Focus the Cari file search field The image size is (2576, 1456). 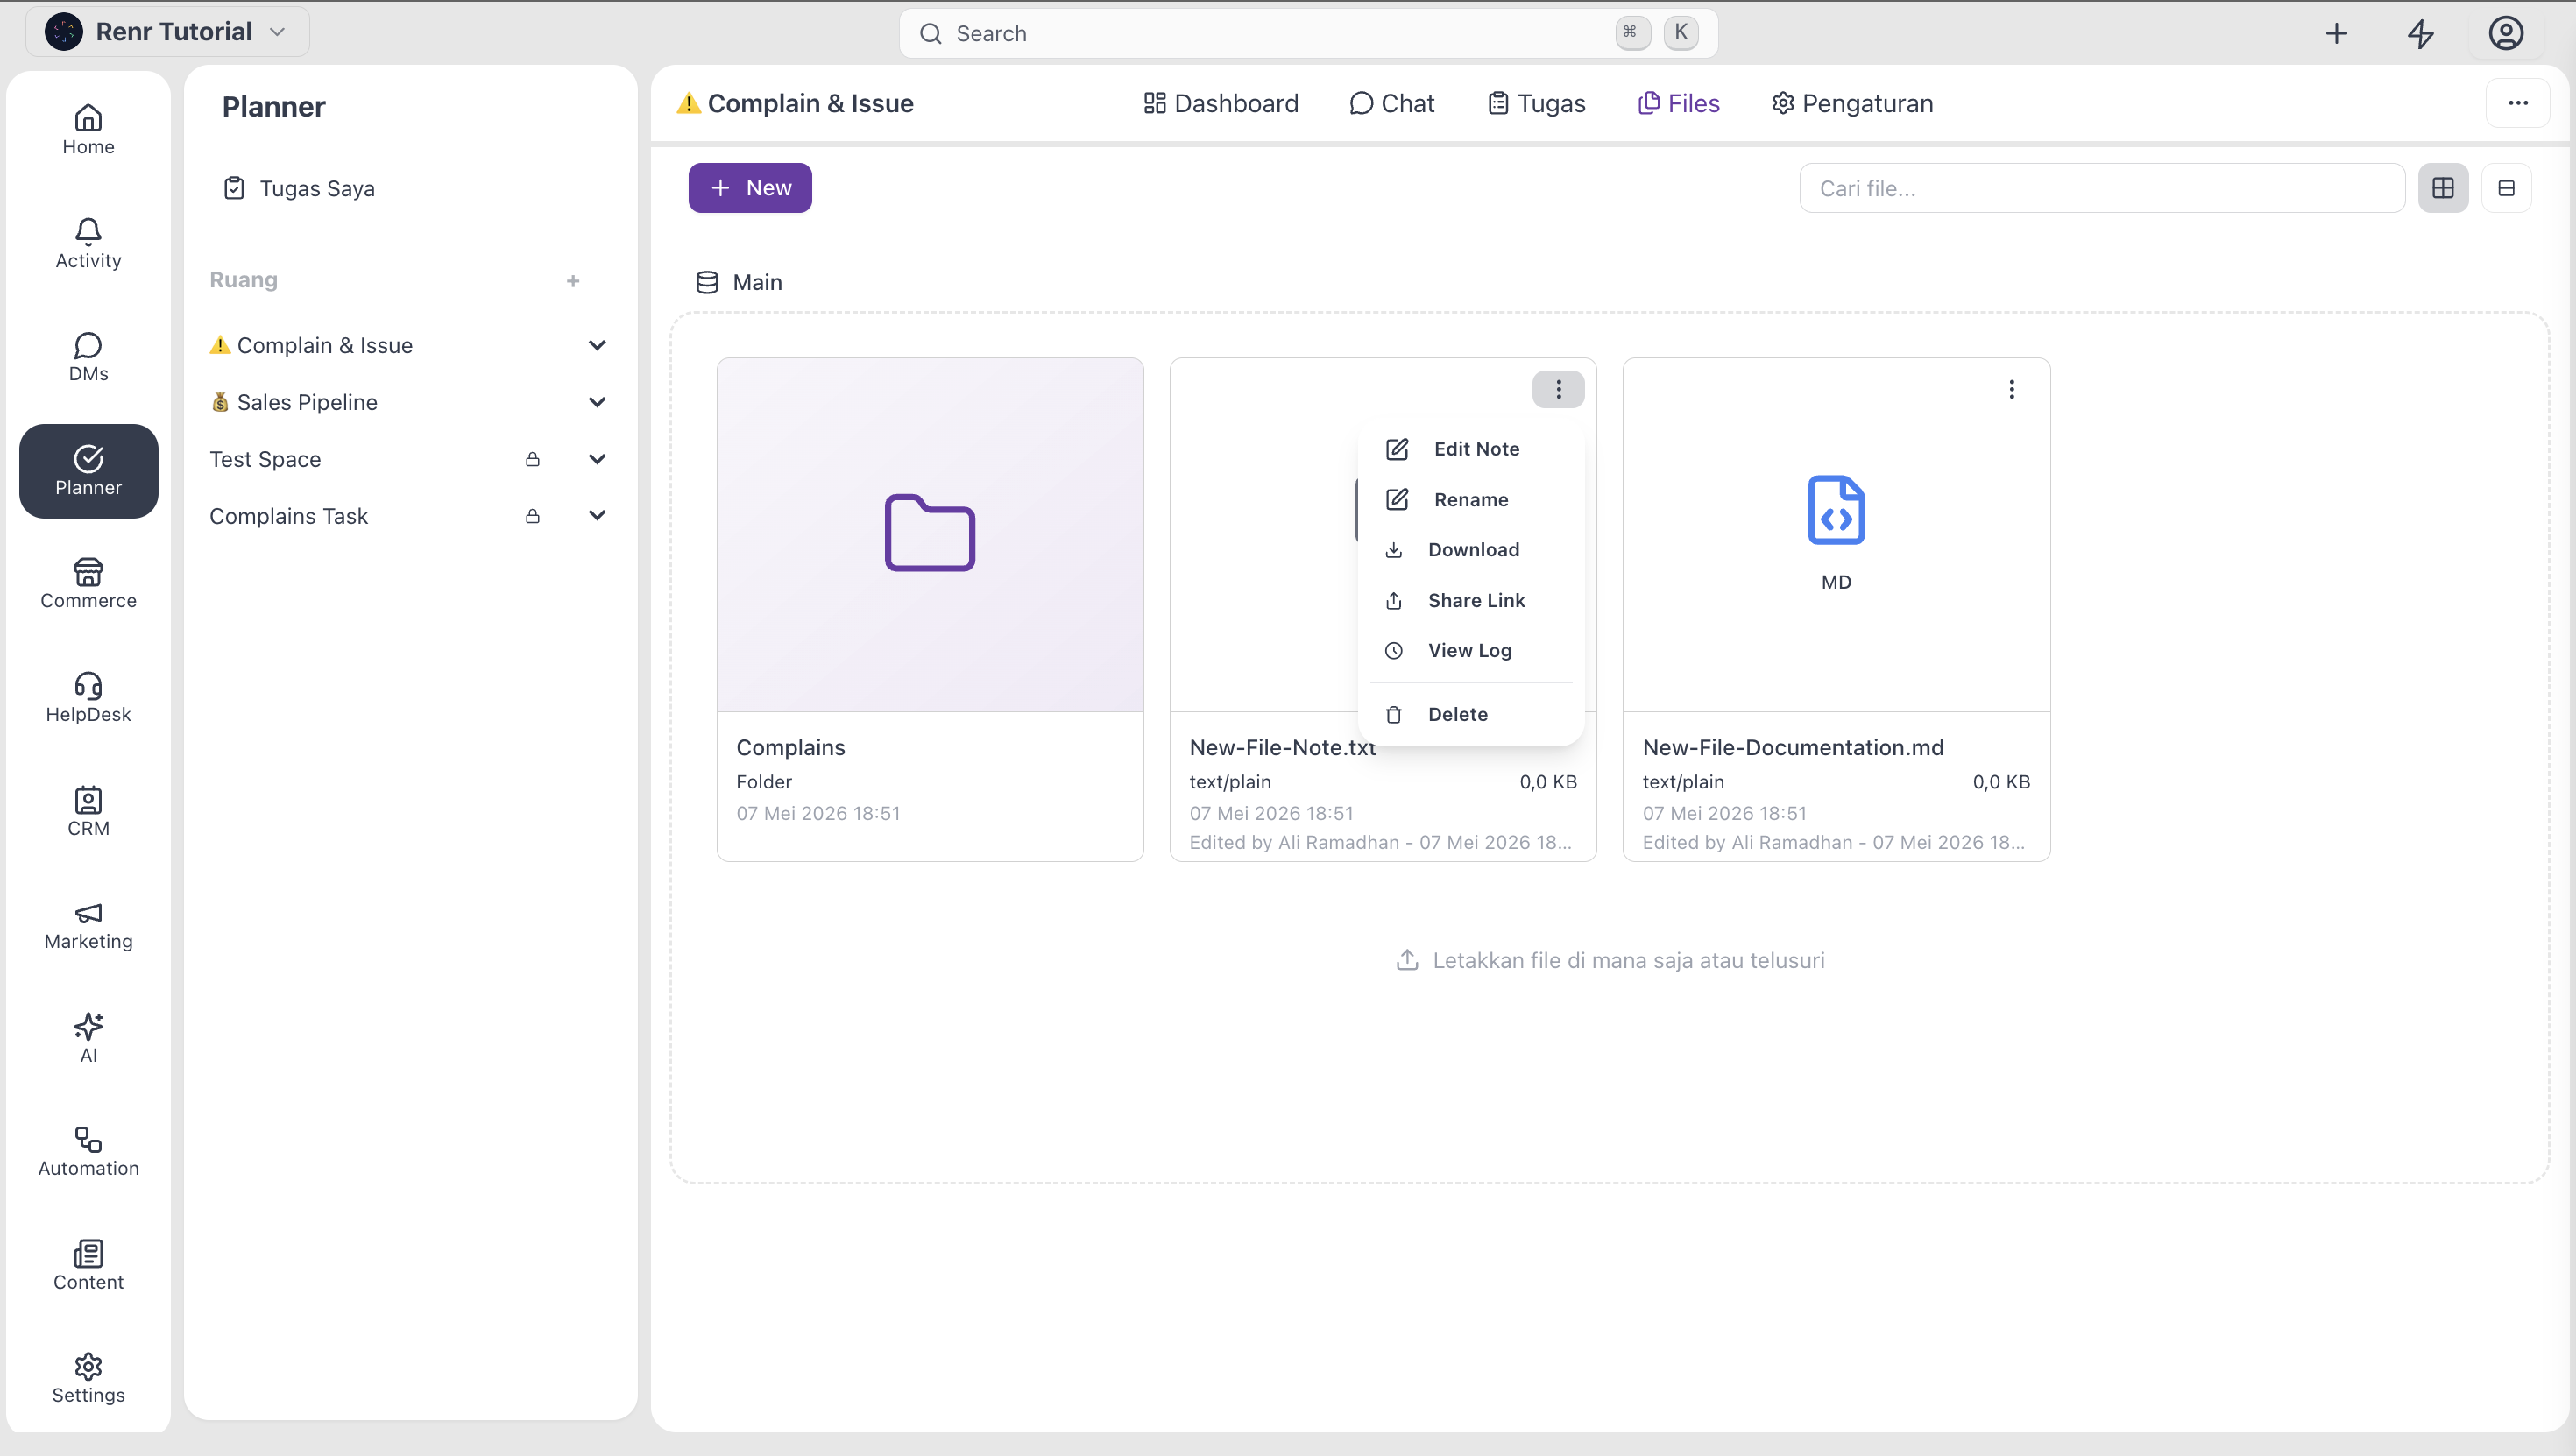[x=2101, y=188]
